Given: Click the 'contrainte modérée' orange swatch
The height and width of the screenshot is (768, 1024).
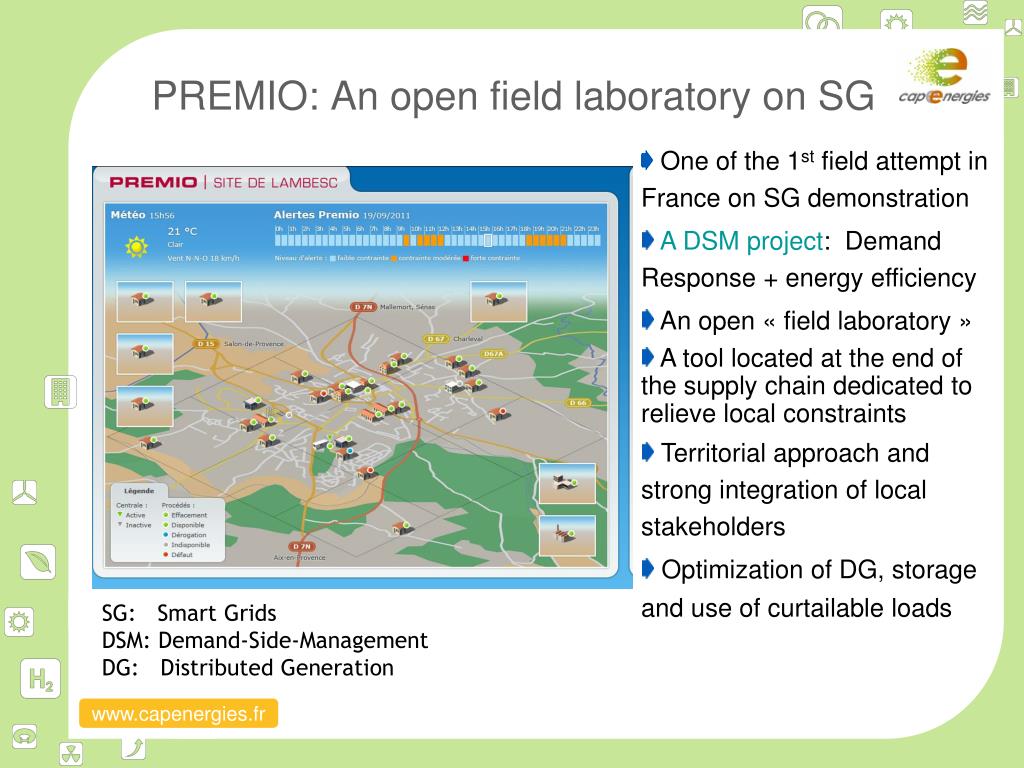Looking at the screenshot, I should coord(394,259).
